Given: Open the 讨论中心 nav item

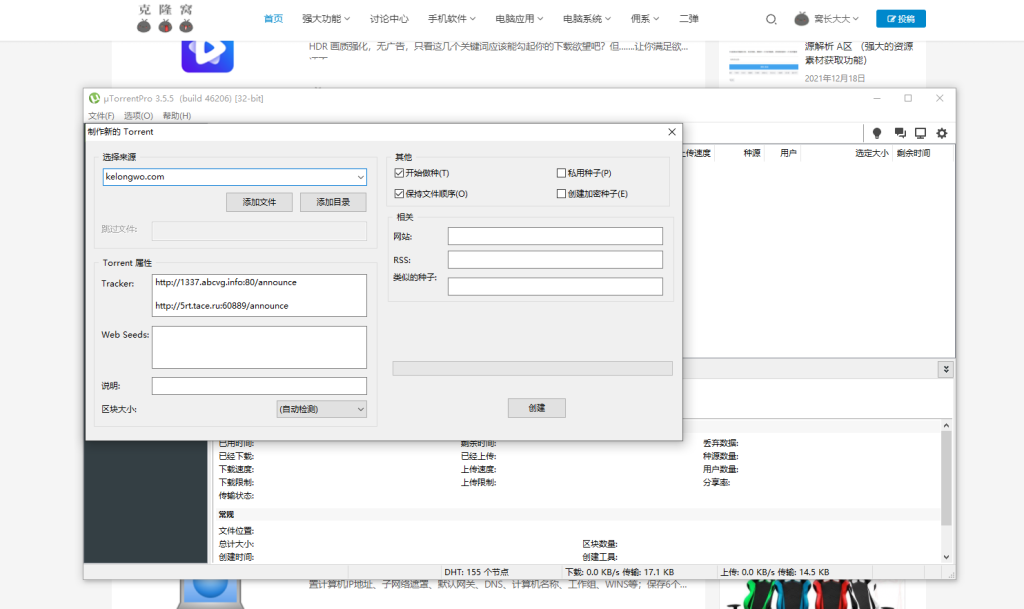Looking at the screenshot, I should (389, 19).
